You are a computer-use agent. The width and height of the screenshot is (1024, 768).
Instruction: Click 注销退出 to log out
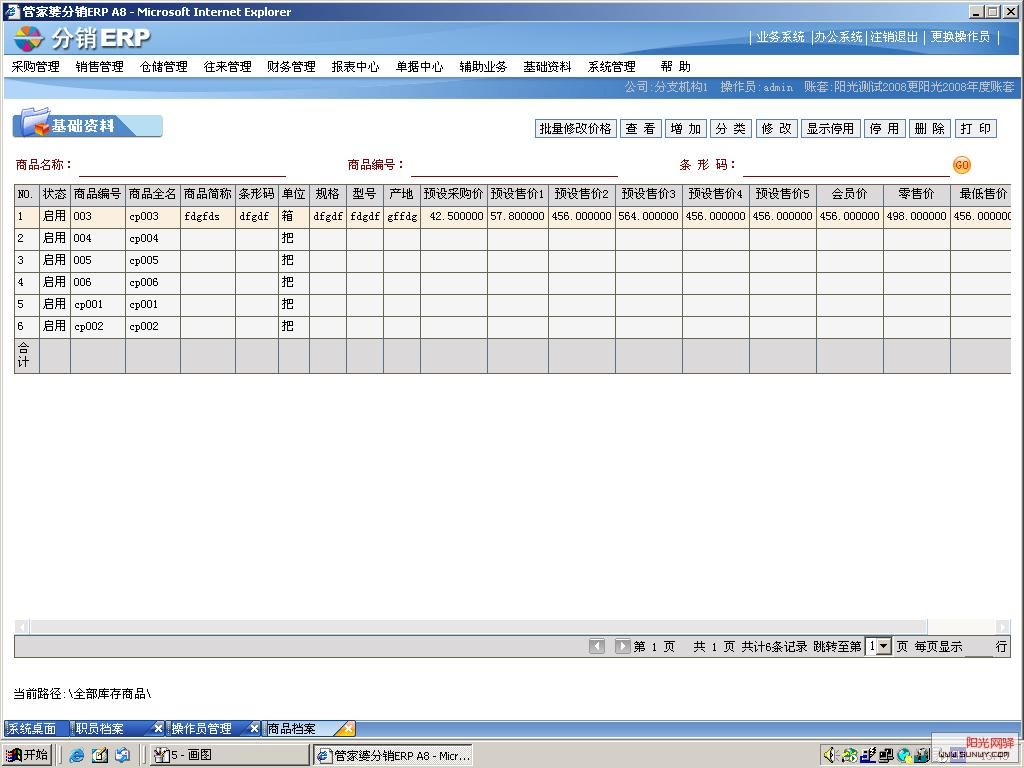893,35
